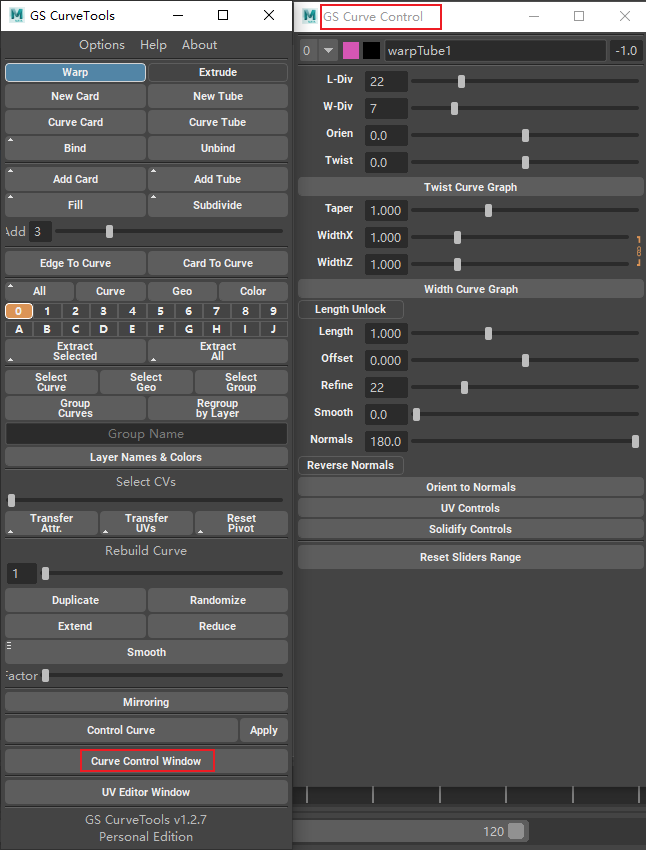Select layer E in letter row

(x=132, y=329)
